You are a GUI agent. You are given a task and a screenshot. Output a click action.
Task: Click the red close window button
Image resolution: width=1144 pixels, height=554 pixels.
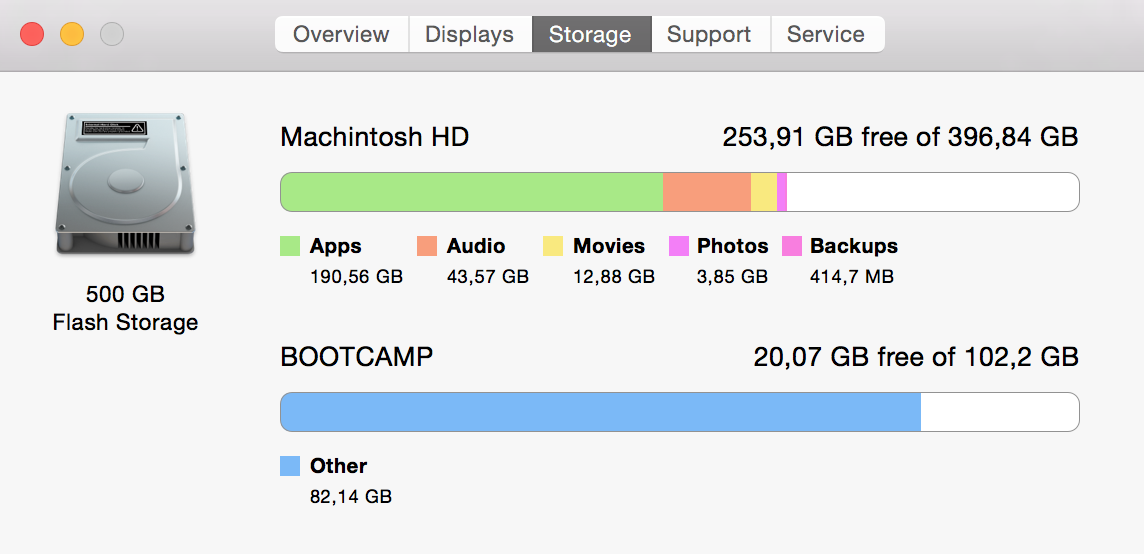pyautogui.click(x=32, y=34)
